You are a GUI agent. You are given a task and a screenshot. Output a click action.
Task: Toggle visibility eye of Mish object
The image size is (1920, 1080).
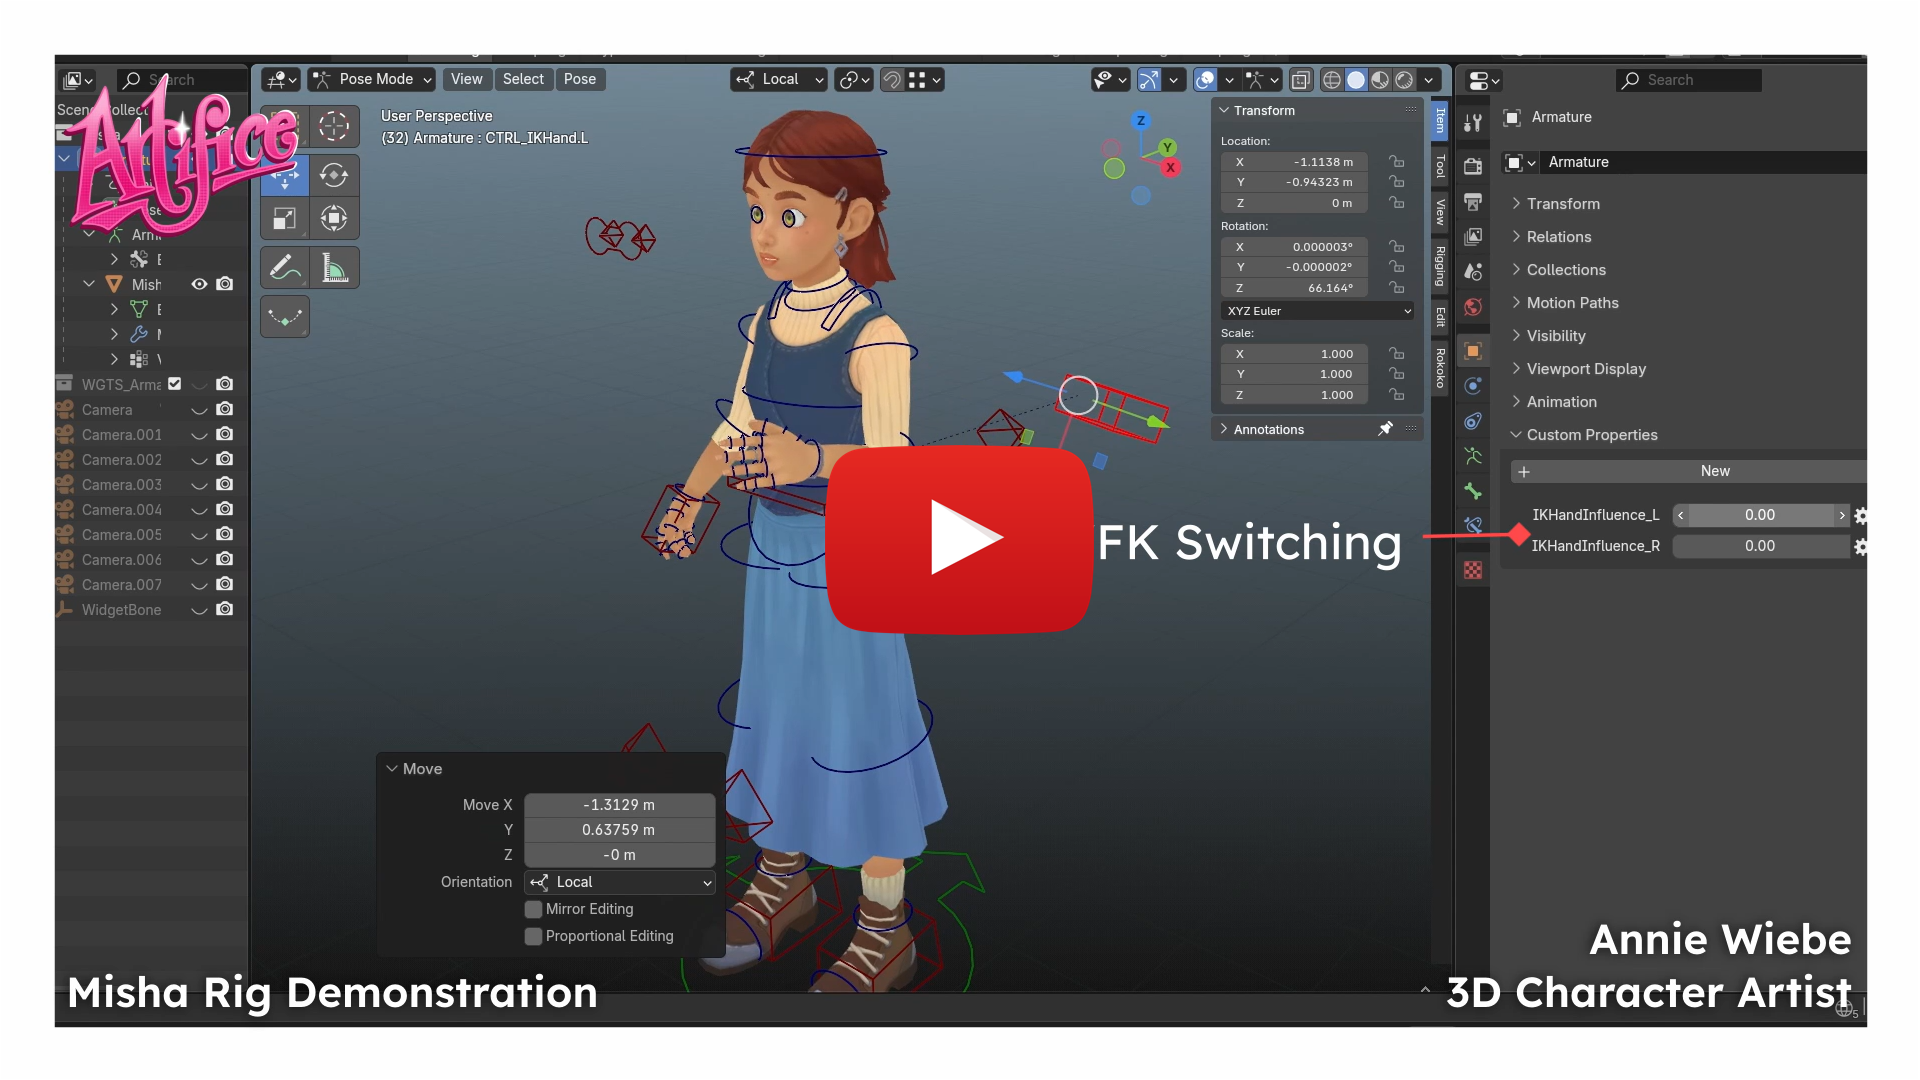point(200,284)
